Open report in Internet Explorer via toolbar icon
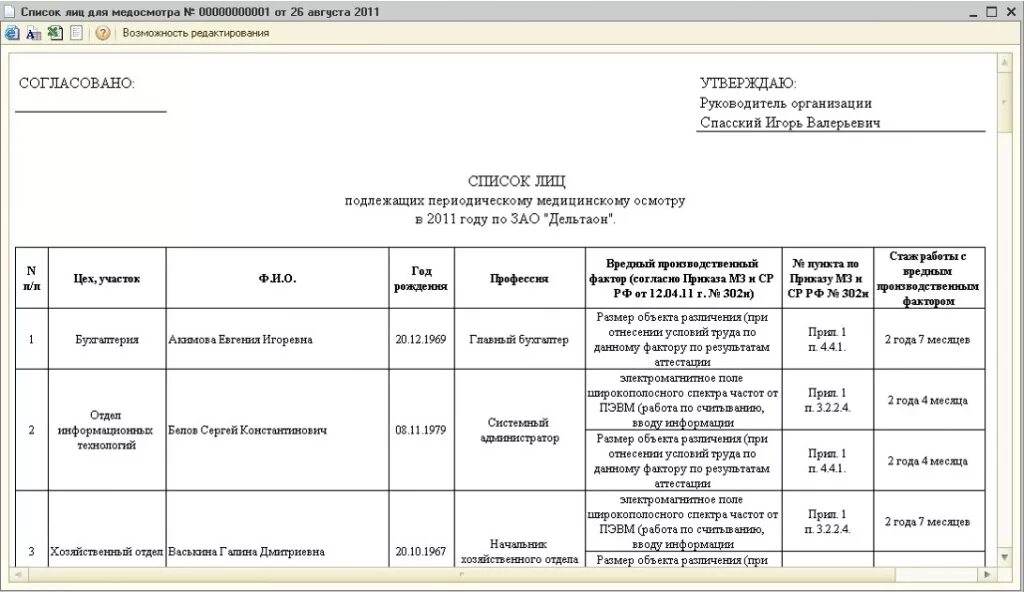The width and height of the screenshot is (1024, 592). (12, 33)
